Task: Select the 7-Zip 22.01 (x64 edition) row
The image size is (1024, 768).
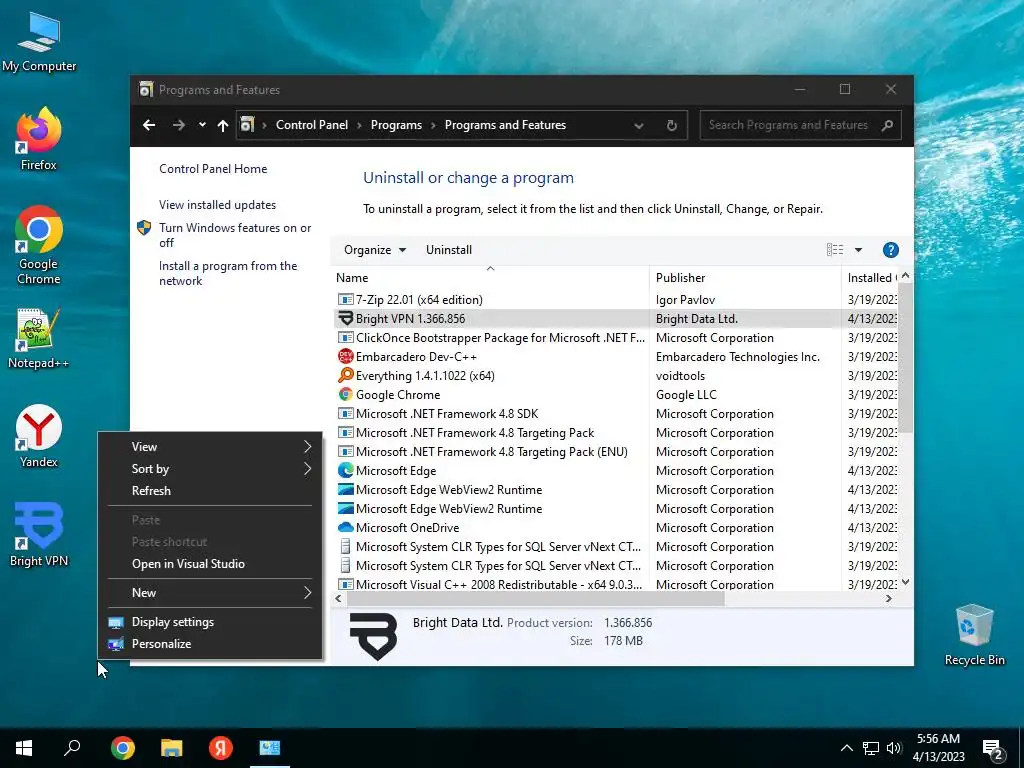Action: (614, 300)
